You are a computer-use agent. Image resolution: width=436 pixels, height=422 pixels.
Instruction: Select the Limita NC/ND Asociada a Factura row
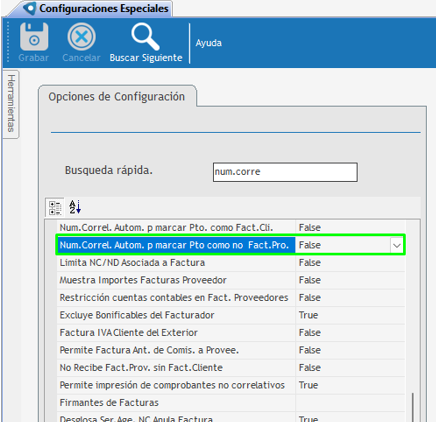tap(231, 263)
